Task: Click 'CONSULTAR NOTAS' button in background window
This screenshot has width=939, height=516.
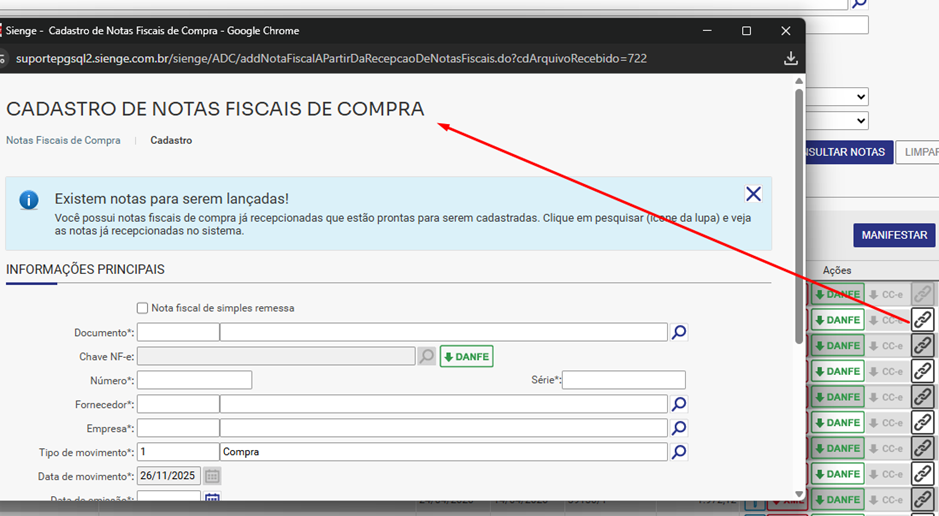Action: click(849, 152)
